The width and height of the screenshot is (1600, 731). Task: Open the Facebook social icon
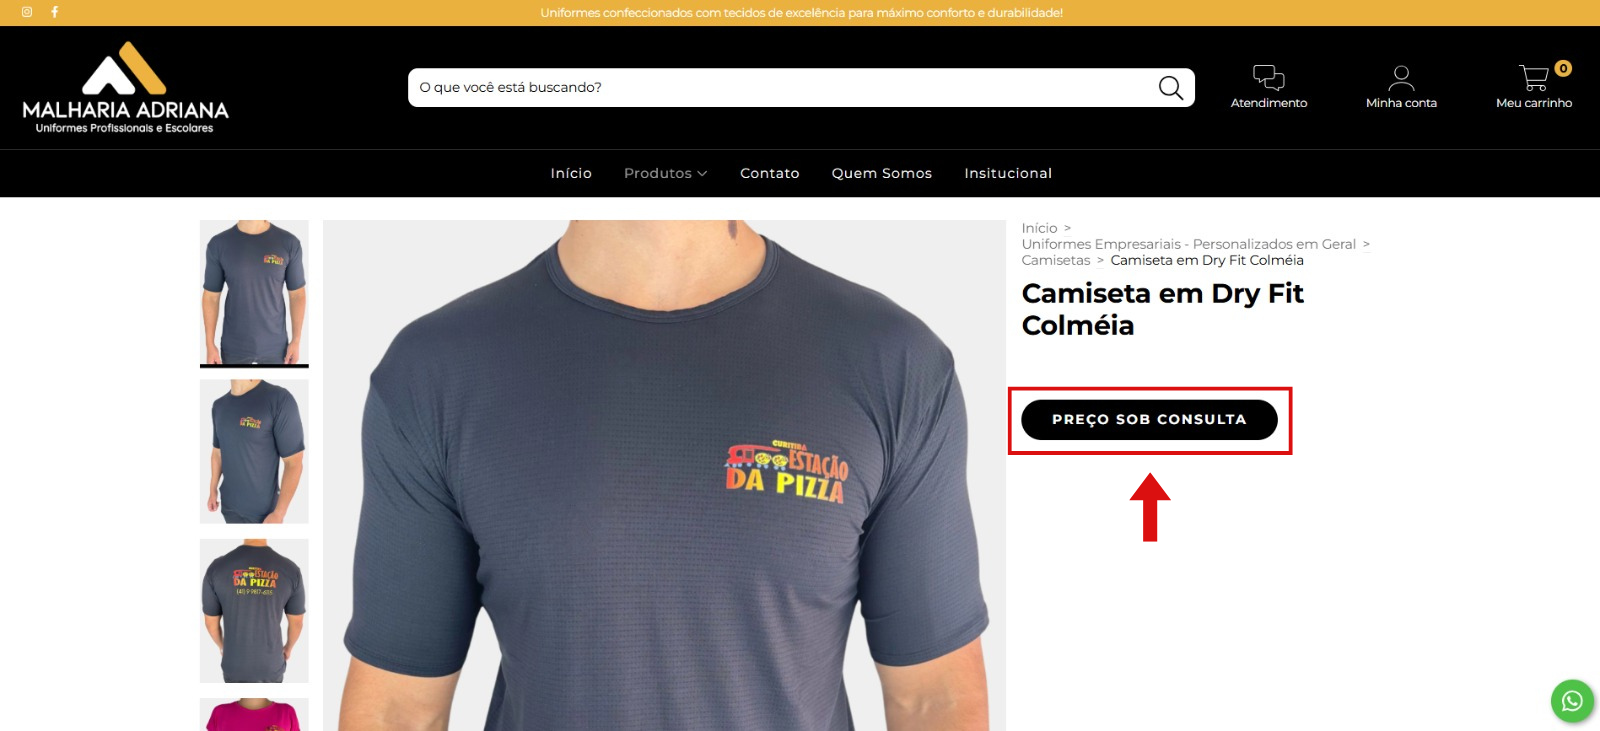pos(55,12)
